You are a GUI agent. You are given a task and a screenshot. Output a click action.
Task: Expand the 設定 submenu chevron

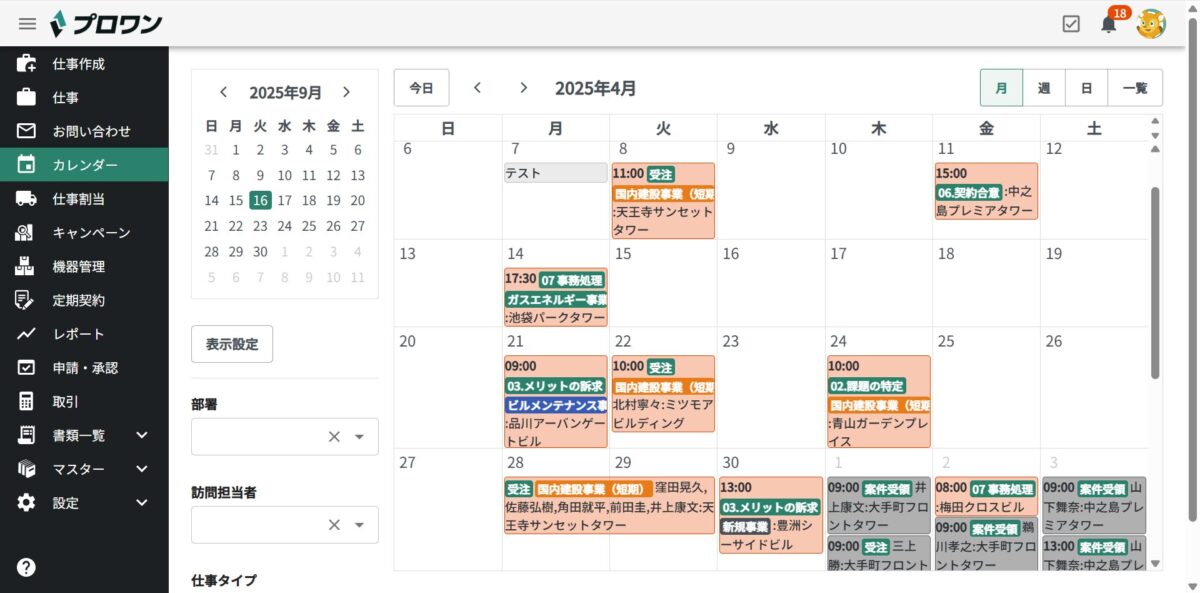(x=141, y=503)
